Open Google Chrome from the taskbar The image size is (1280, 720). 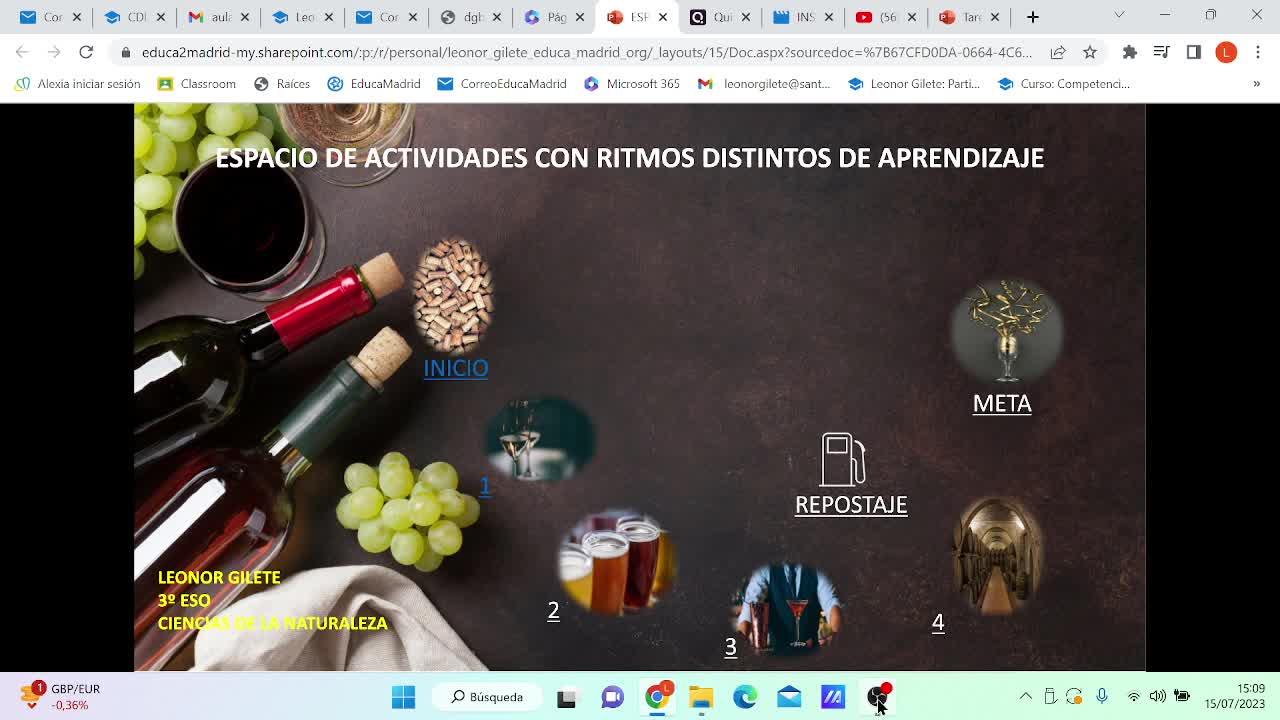657,697
